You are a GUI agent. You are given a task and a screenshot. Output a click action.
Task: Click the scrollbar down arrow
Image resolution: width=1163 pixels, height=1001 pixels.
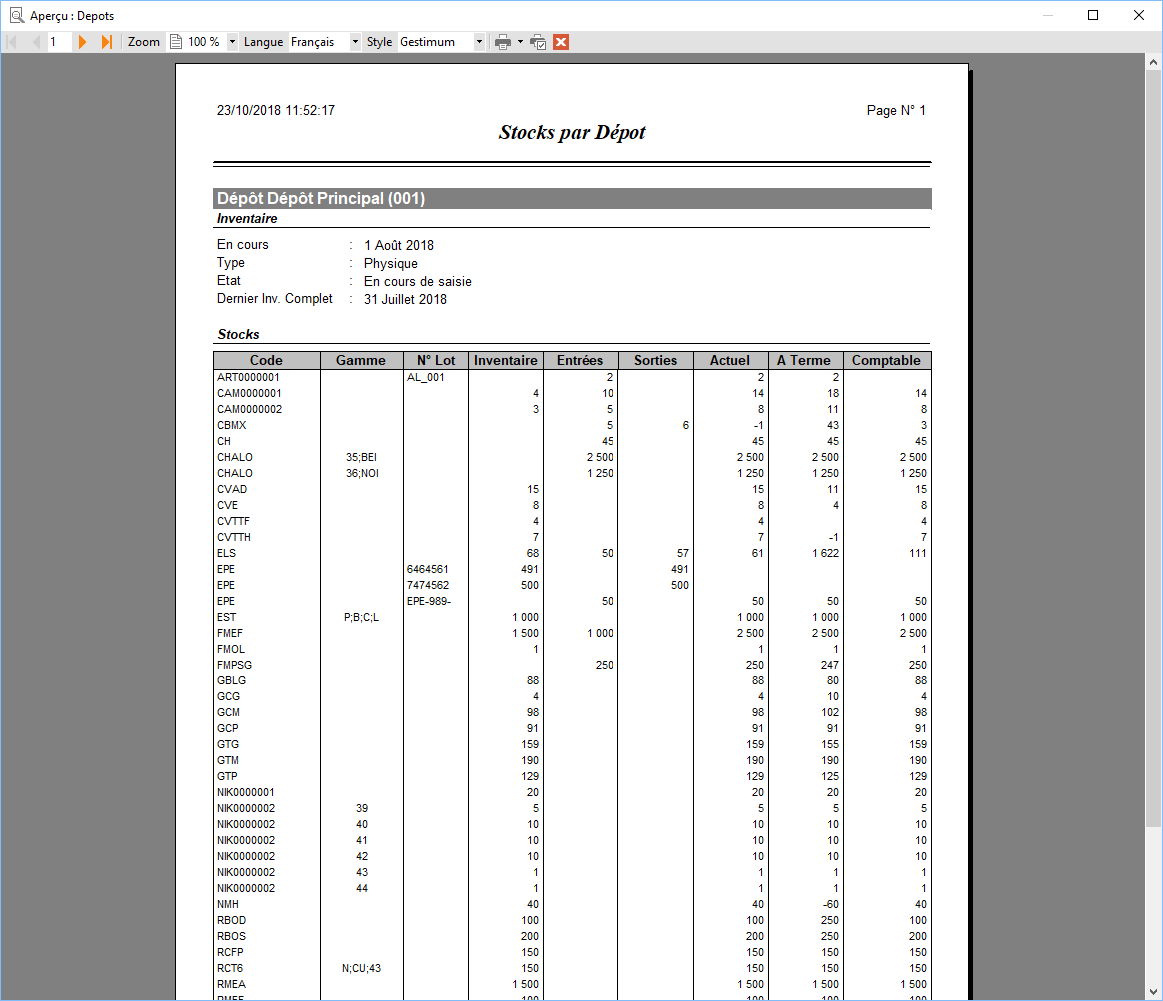[1153, 991]
